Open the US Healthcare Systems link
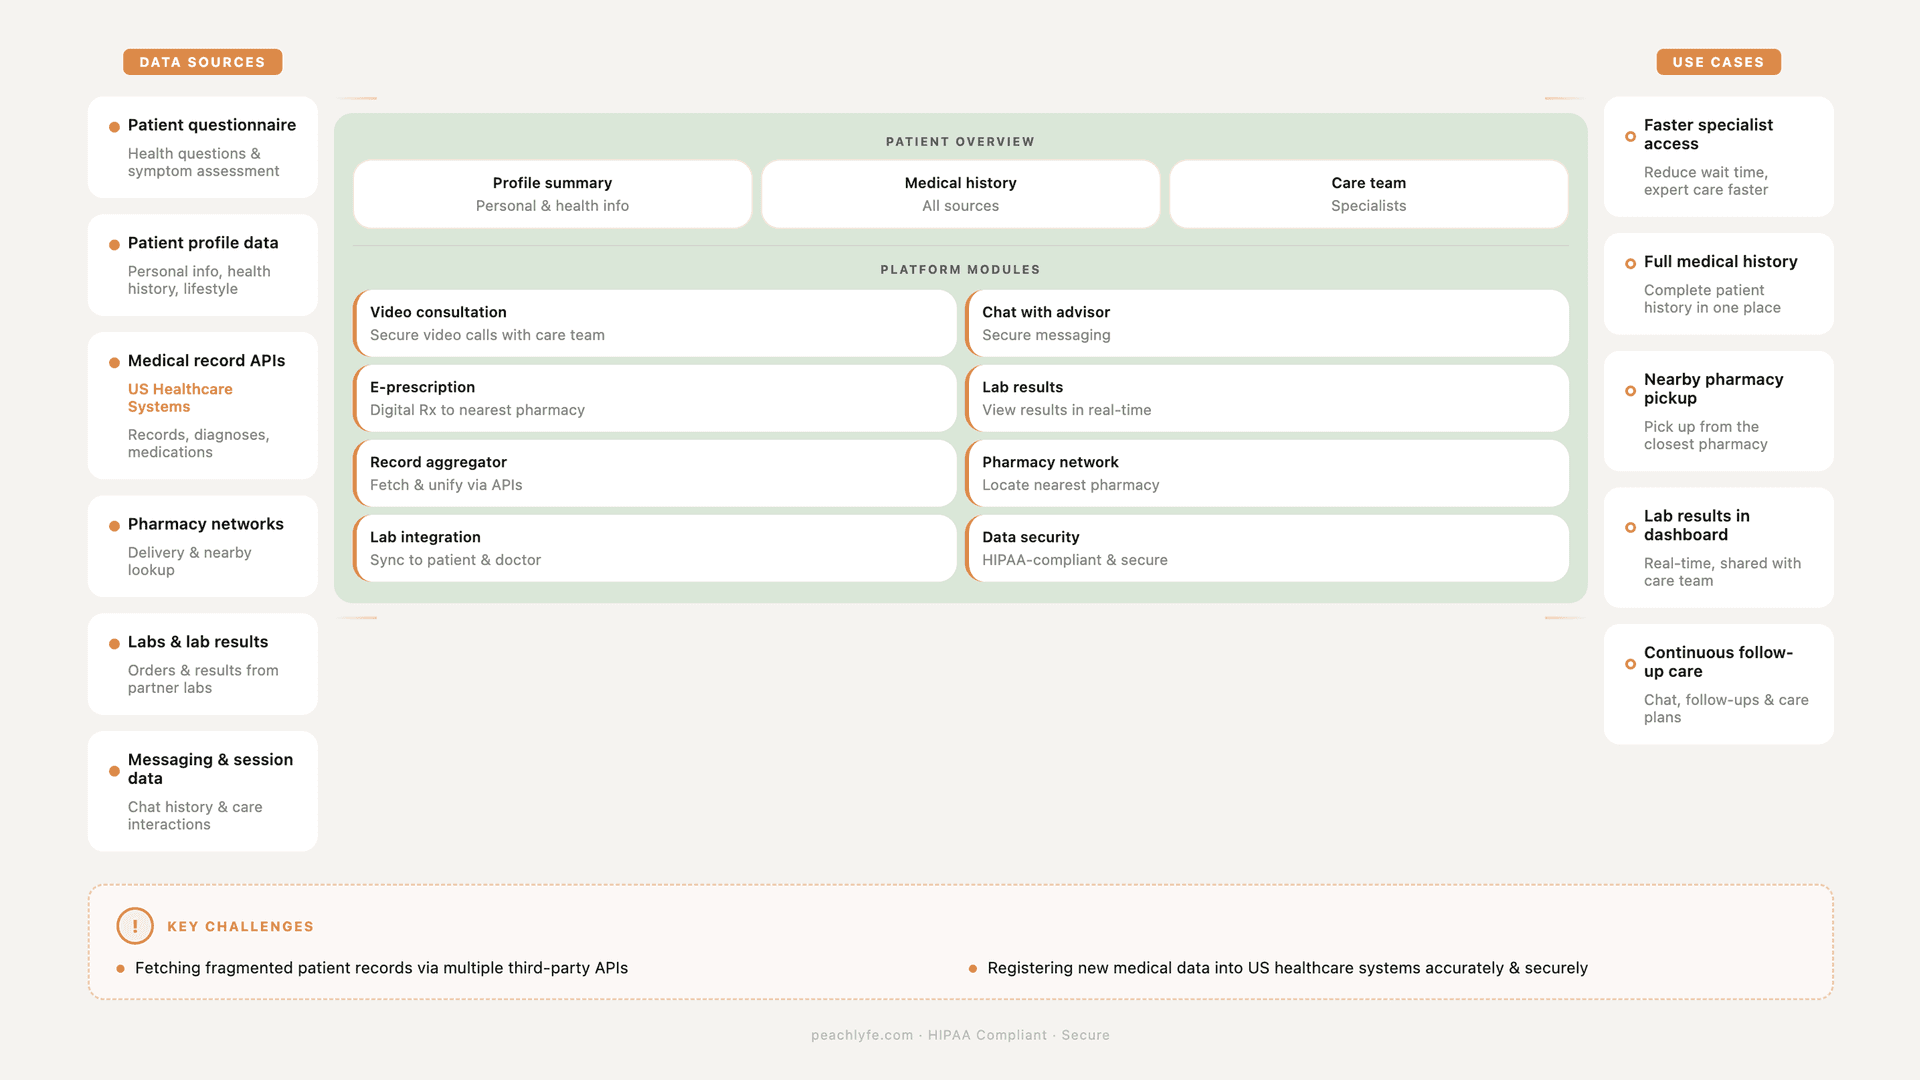Viewport: 1920px width, 1080px height. point(180,398)
